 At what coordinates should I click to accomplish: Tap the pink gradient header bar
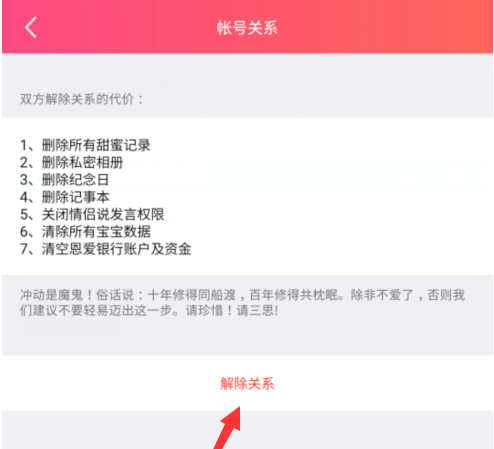point(247,27)
